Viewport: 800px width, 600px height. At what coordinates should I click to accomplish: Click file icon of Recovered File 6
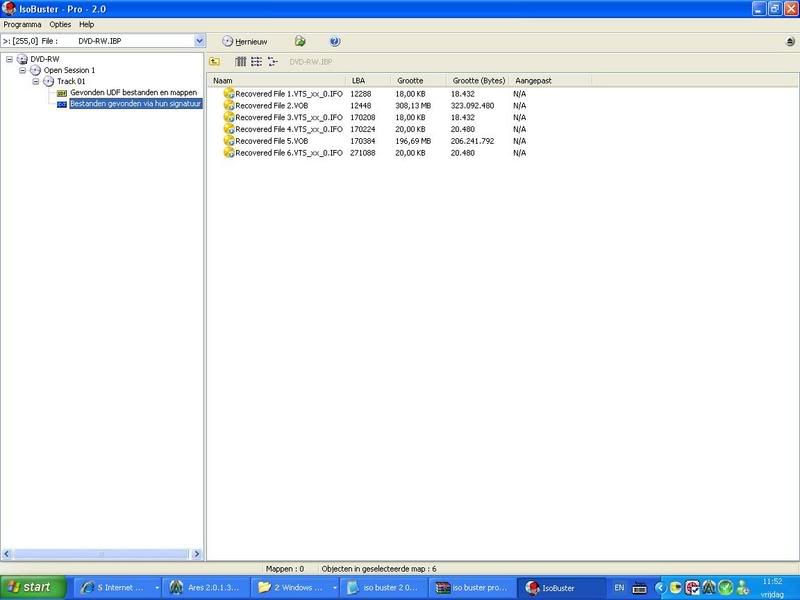tap(229, 153)
